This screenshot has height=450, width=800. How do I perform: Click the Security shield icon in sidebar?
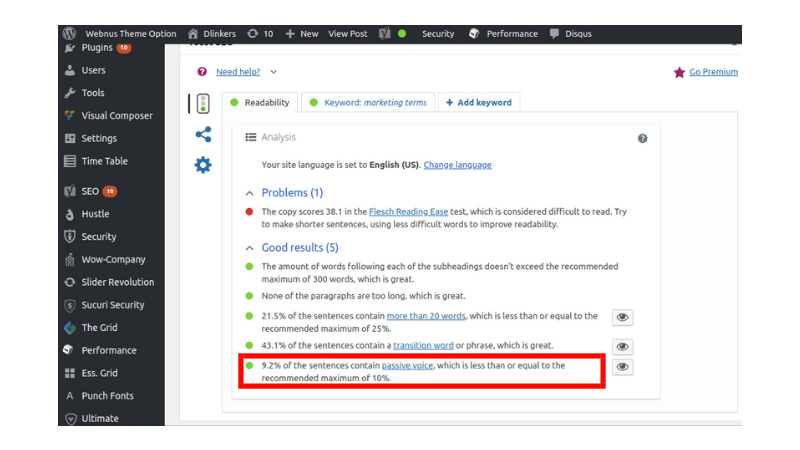(x=70, y=237)
